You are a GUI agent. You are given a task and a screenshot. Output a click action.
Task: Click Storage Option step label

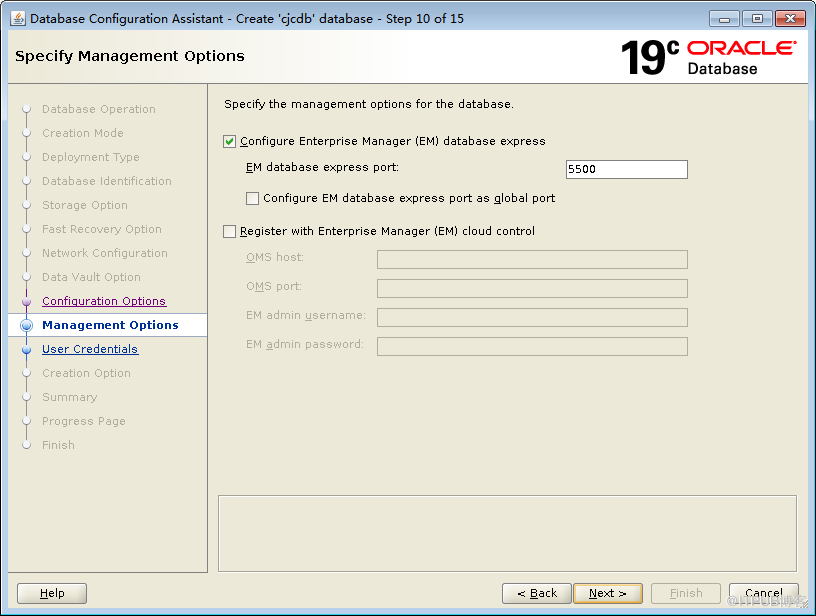click(85, 205)
